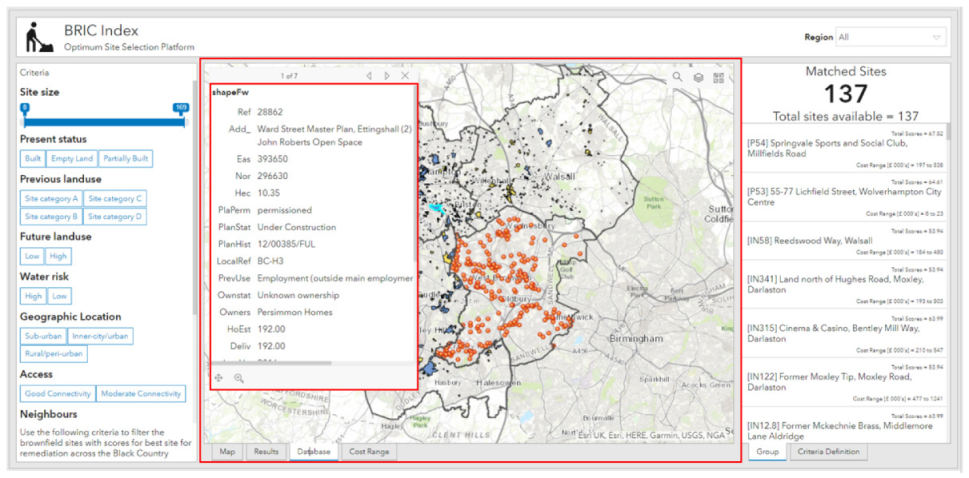Go to the next feature in popup
The image size is (969, 478).
pos(387,76)
